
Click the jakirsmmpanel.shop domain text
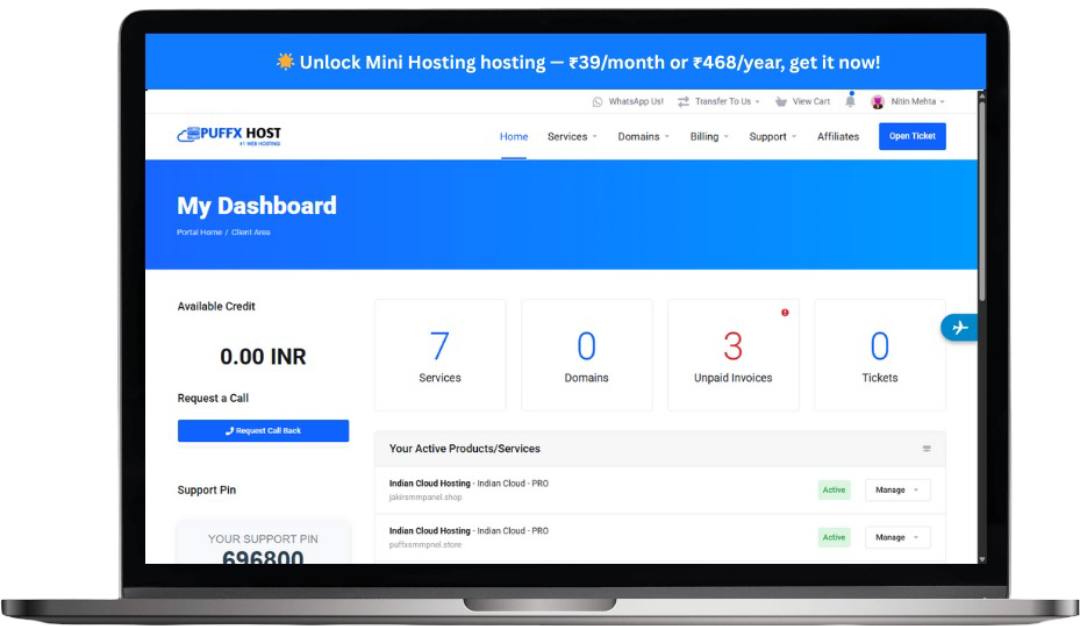pos(425,497)
